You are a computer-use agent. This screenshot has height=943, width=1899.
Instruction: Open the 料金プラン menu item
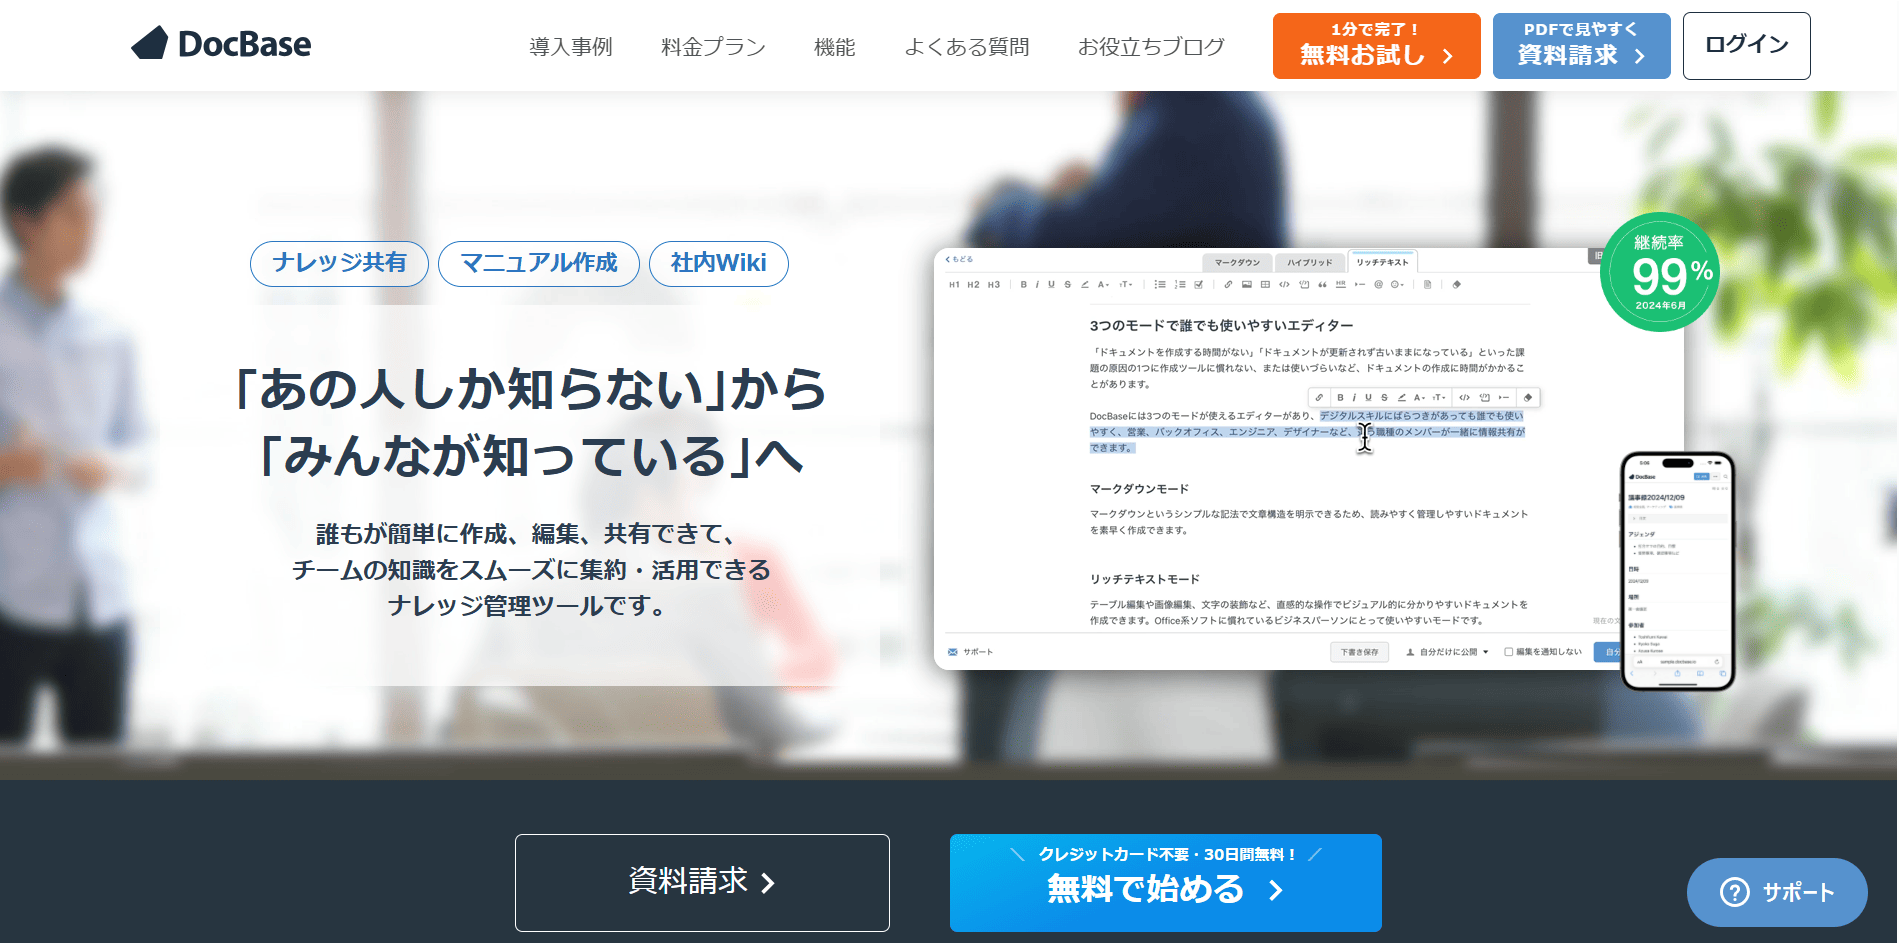coord(713,47)
